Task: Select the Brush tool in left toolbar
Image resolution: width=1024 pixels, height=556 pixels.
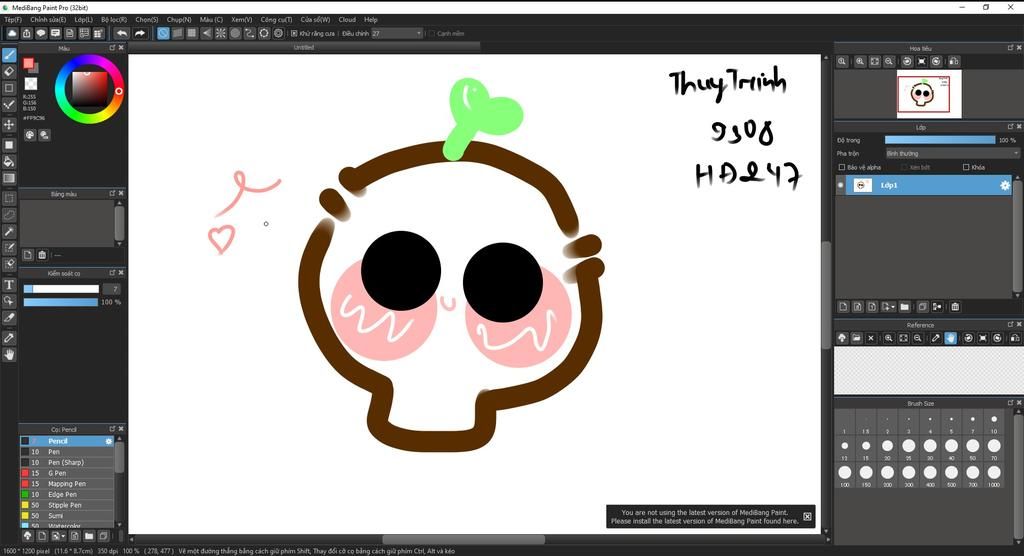Action: pyautogui.click(x=9, y=55)
